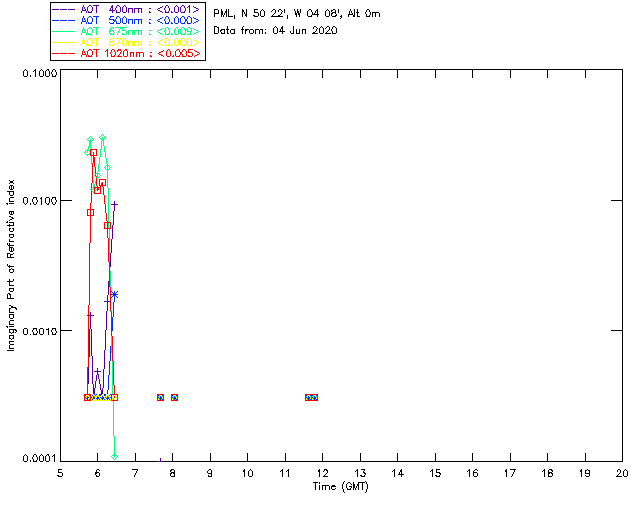Click the x-axis tick label 10
The height and width of the screenshot is (512, 640).
(247, 473)
